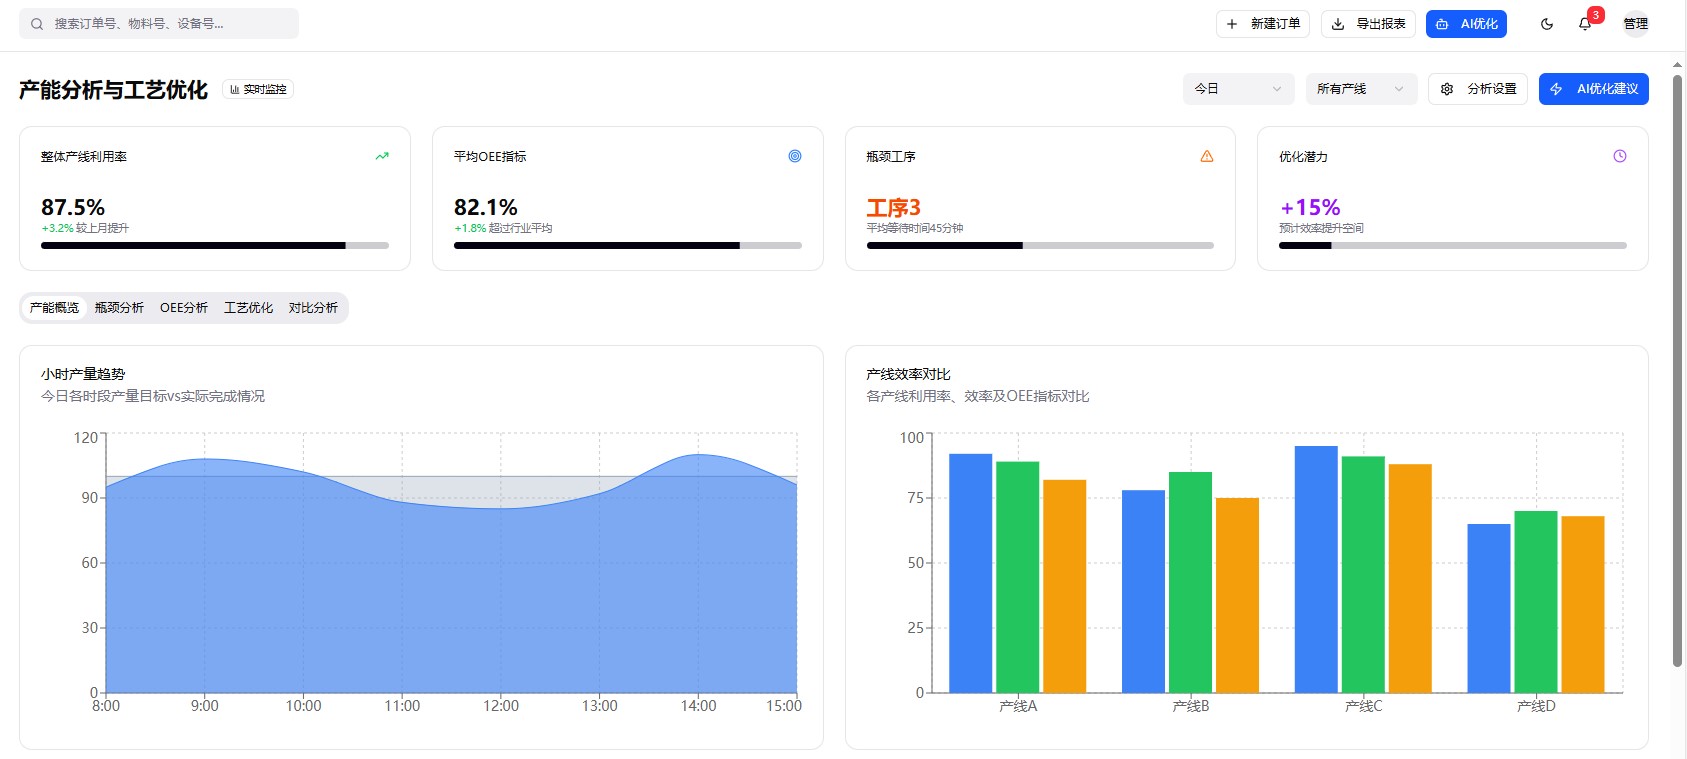Click the 新建订单 button
This screenshot has width=1687, height=759.
point(1263,24)
